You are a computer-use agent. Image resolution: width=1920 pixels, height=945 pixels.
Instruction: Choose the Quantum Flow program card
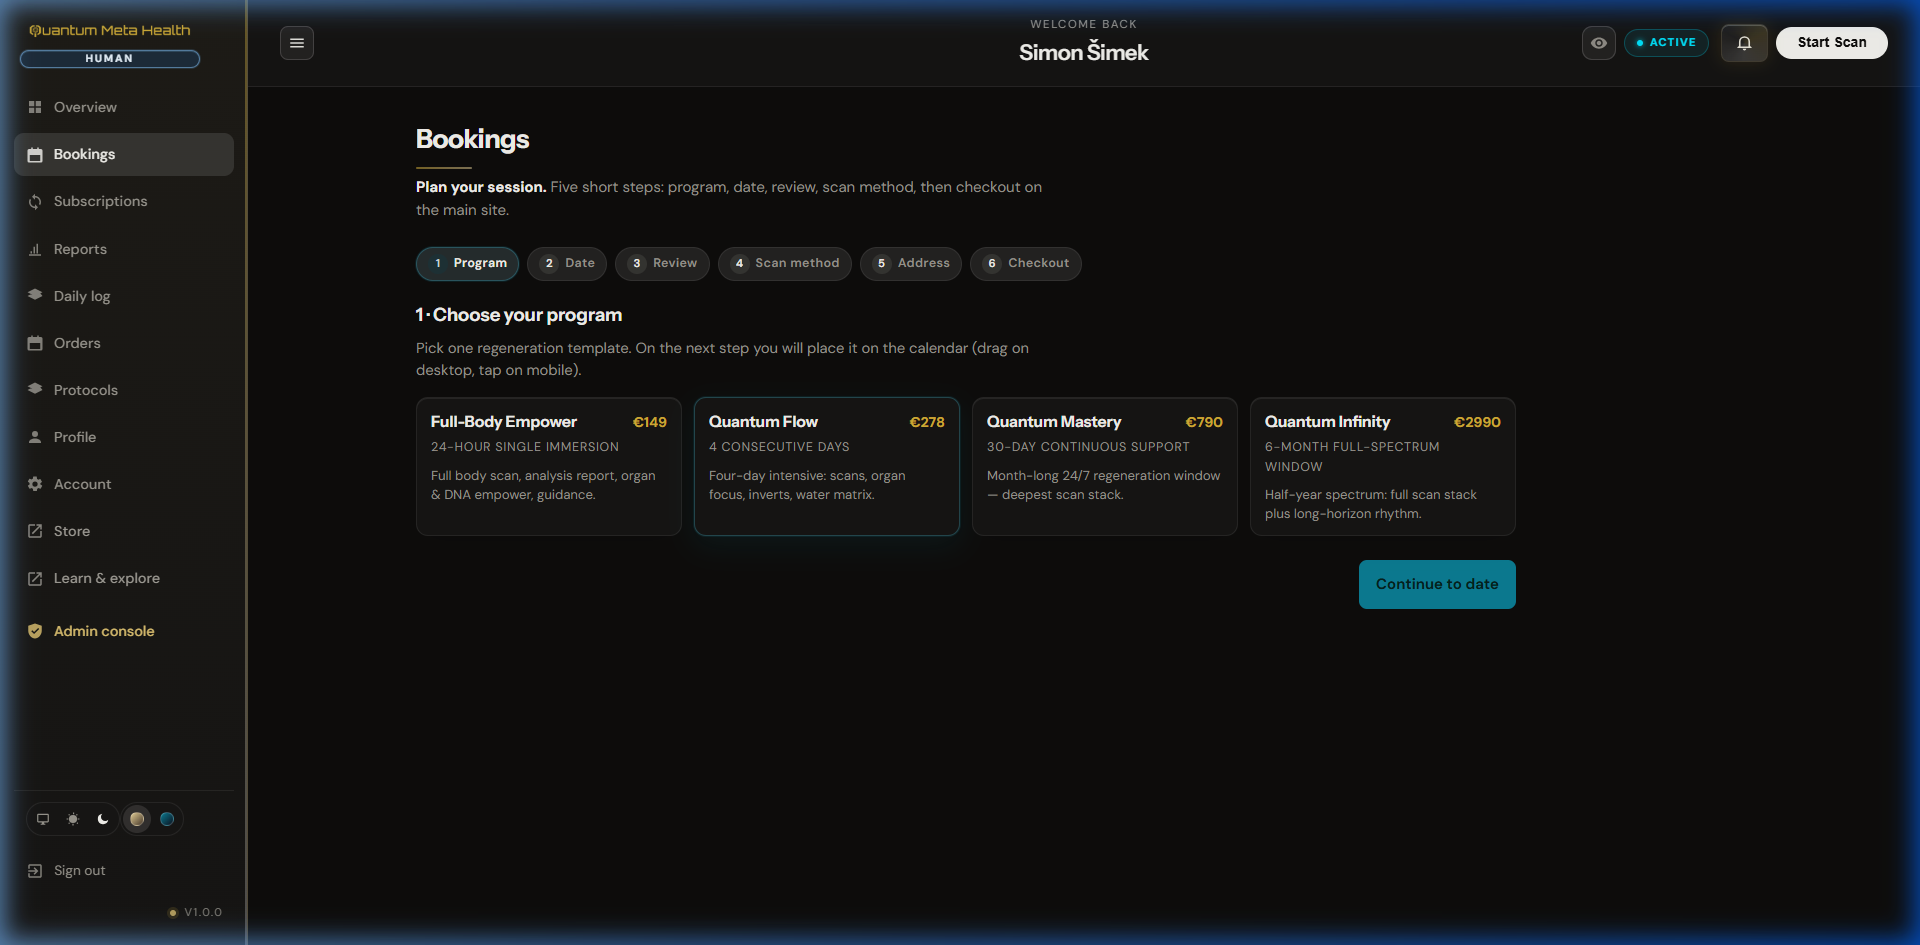point(827,467)
